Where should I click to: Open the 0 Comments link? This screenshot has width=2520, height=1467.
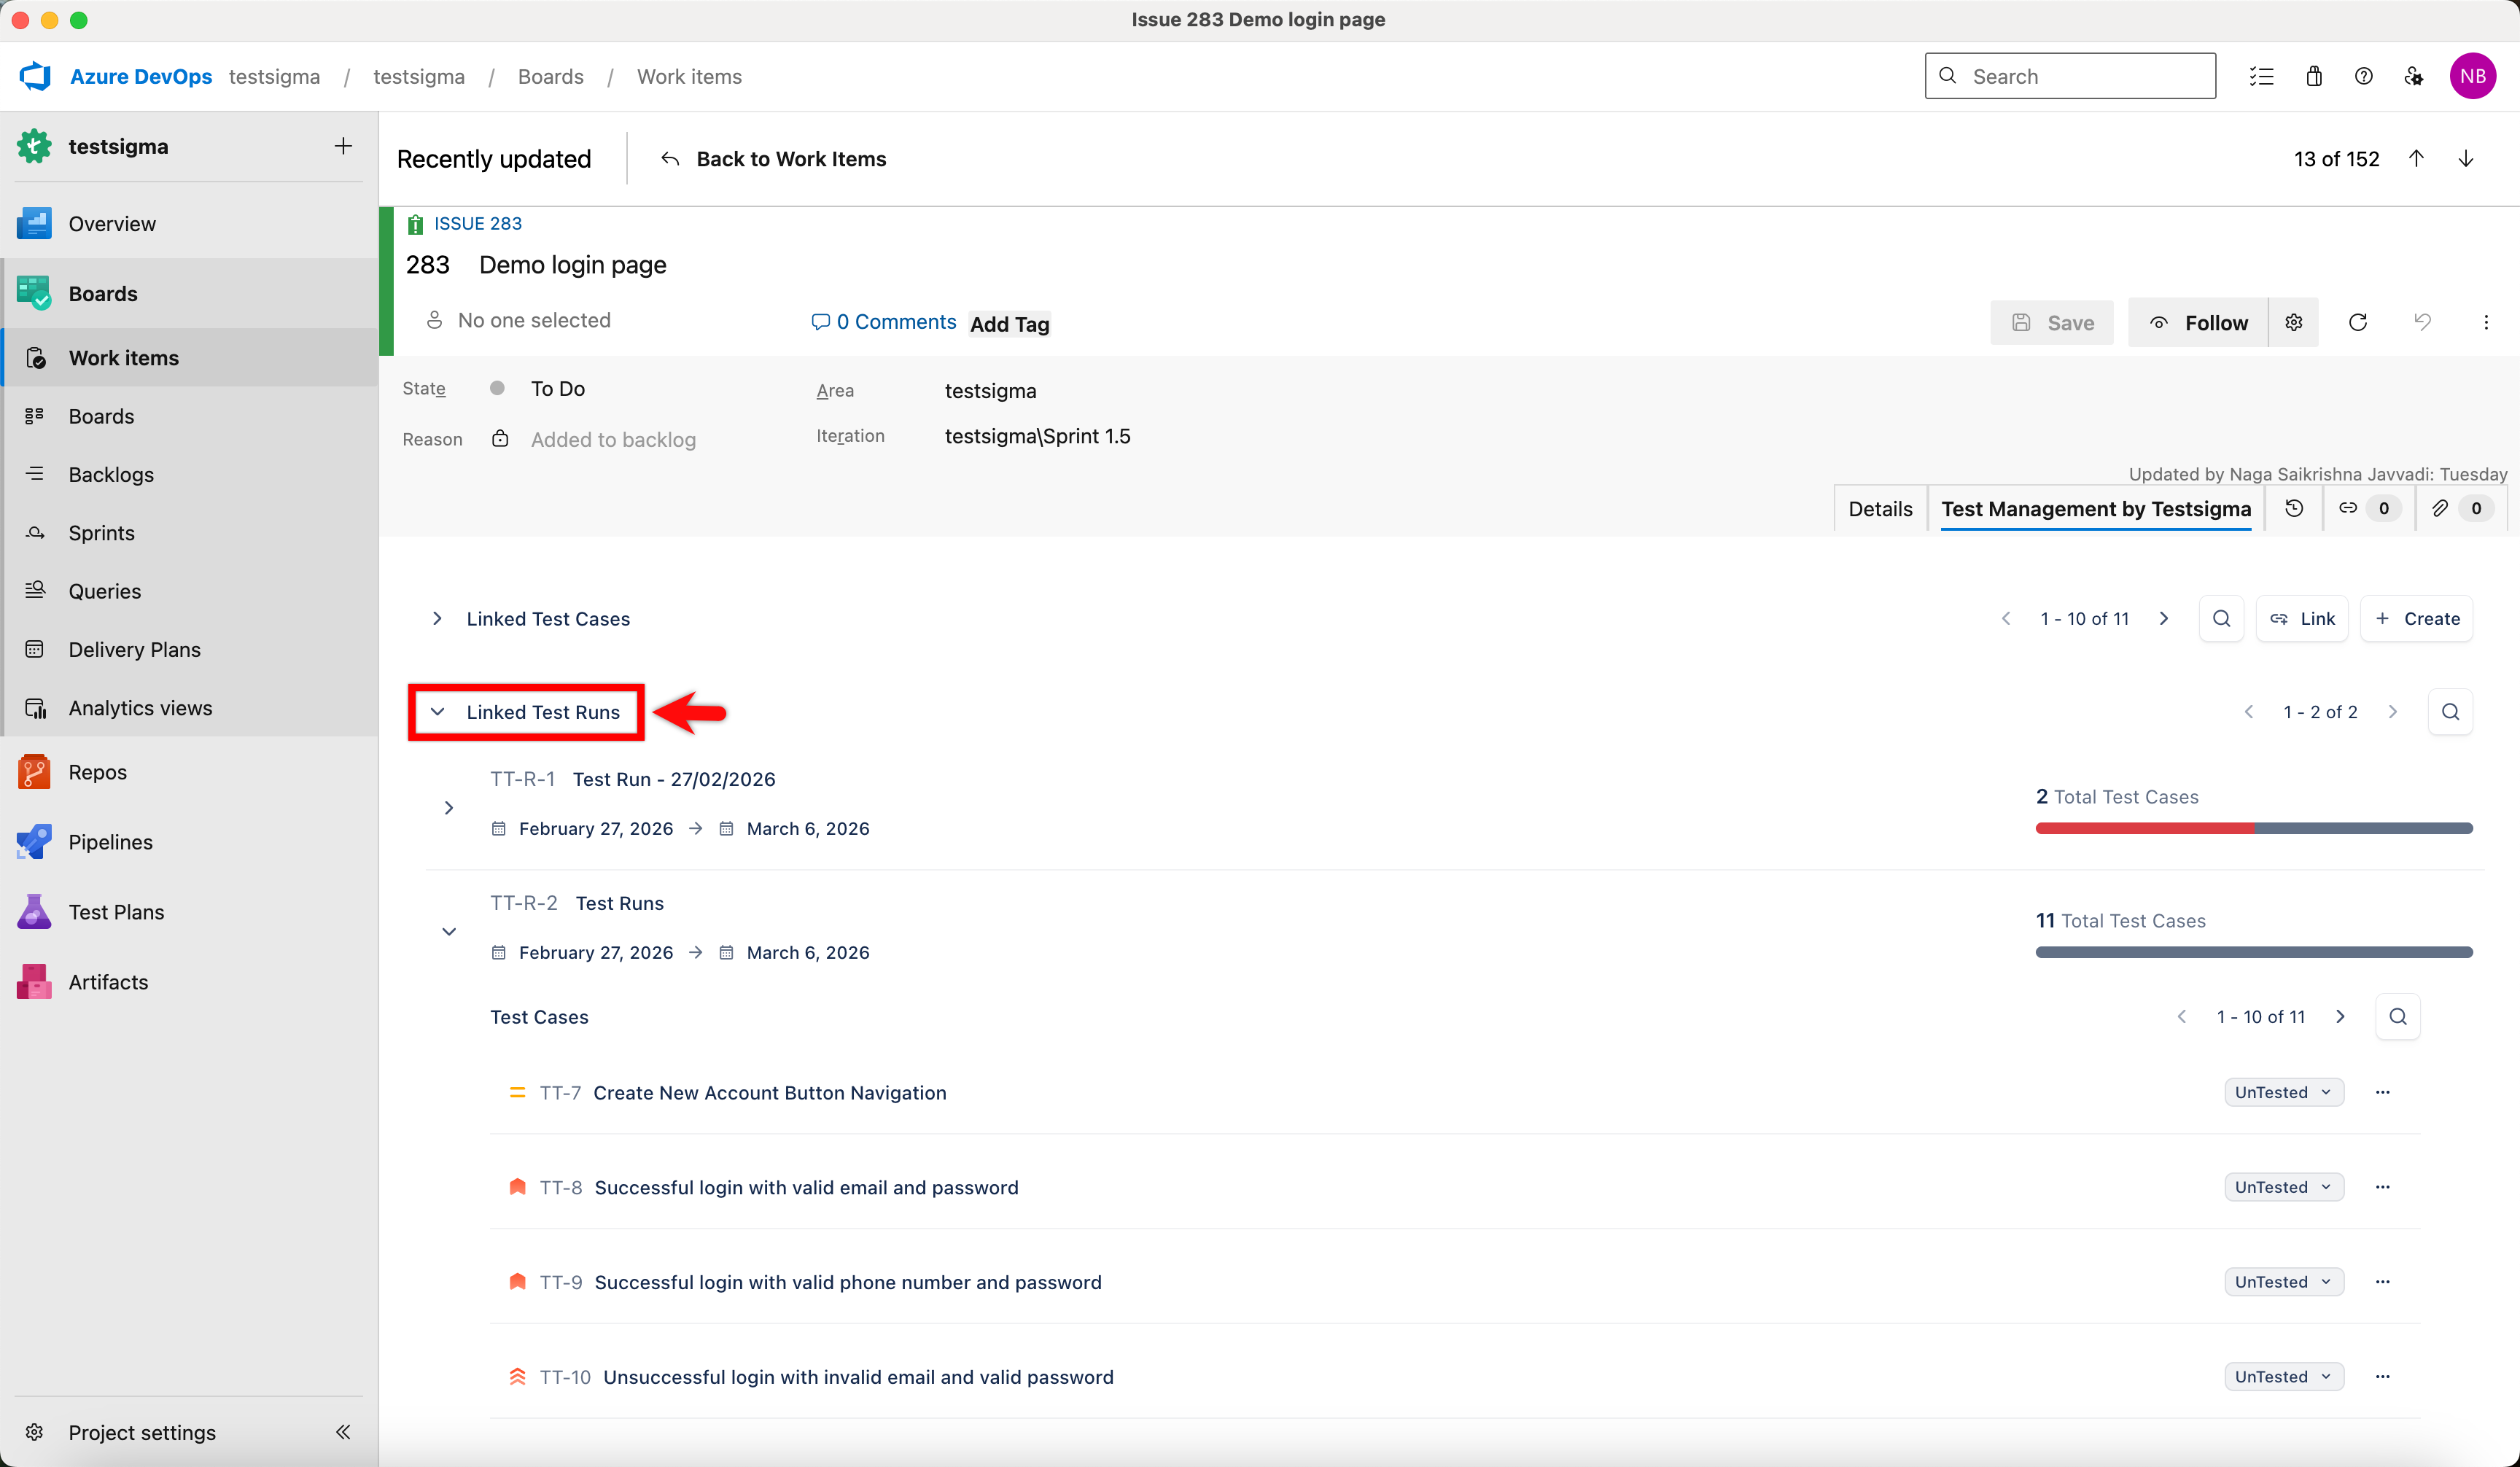click(x=884, y=322)
